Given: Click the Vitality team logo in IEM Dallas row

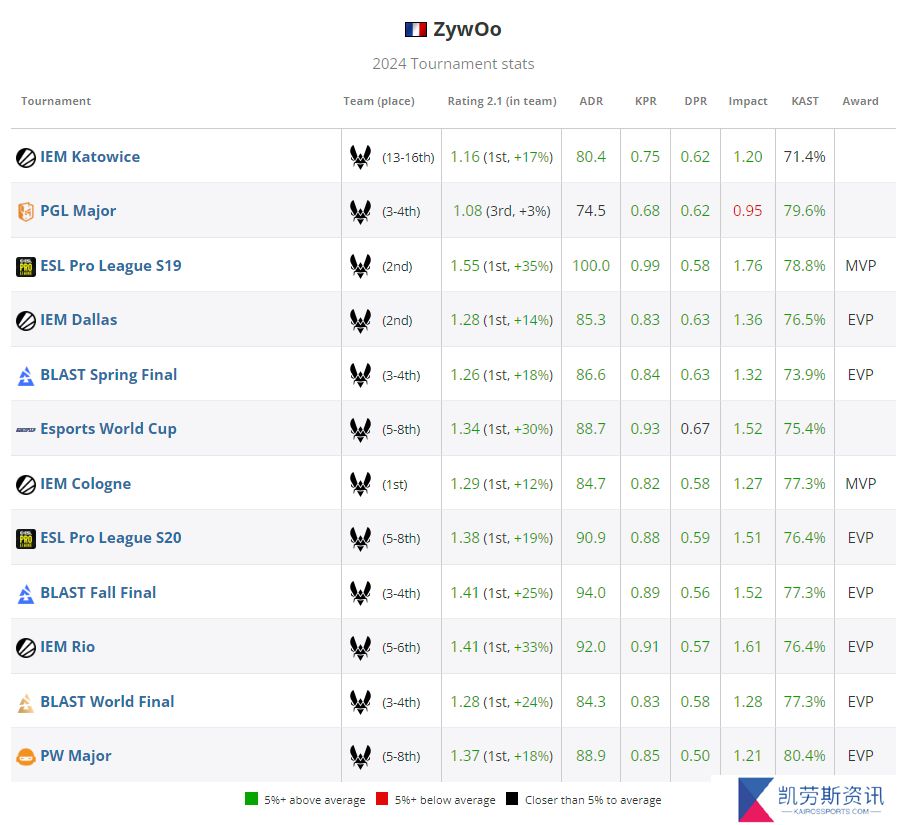Looking at the screenshot, I should pos(360,321).
